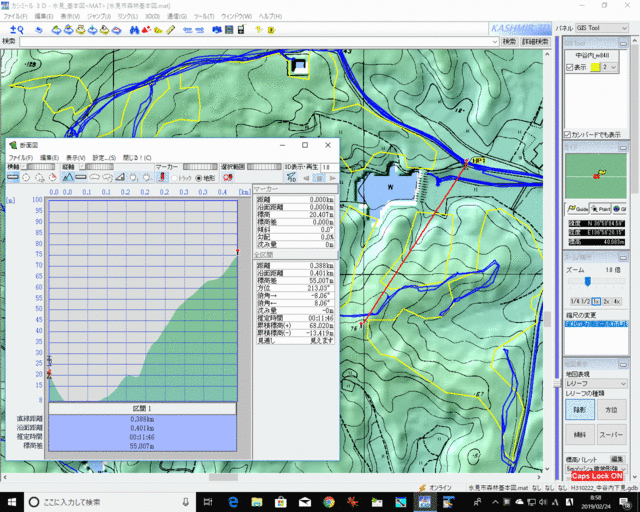Screen dimensions: 640x512
Task: Select 2x zoom preset button
Action: pyautogui.click(x=607, y=301)
